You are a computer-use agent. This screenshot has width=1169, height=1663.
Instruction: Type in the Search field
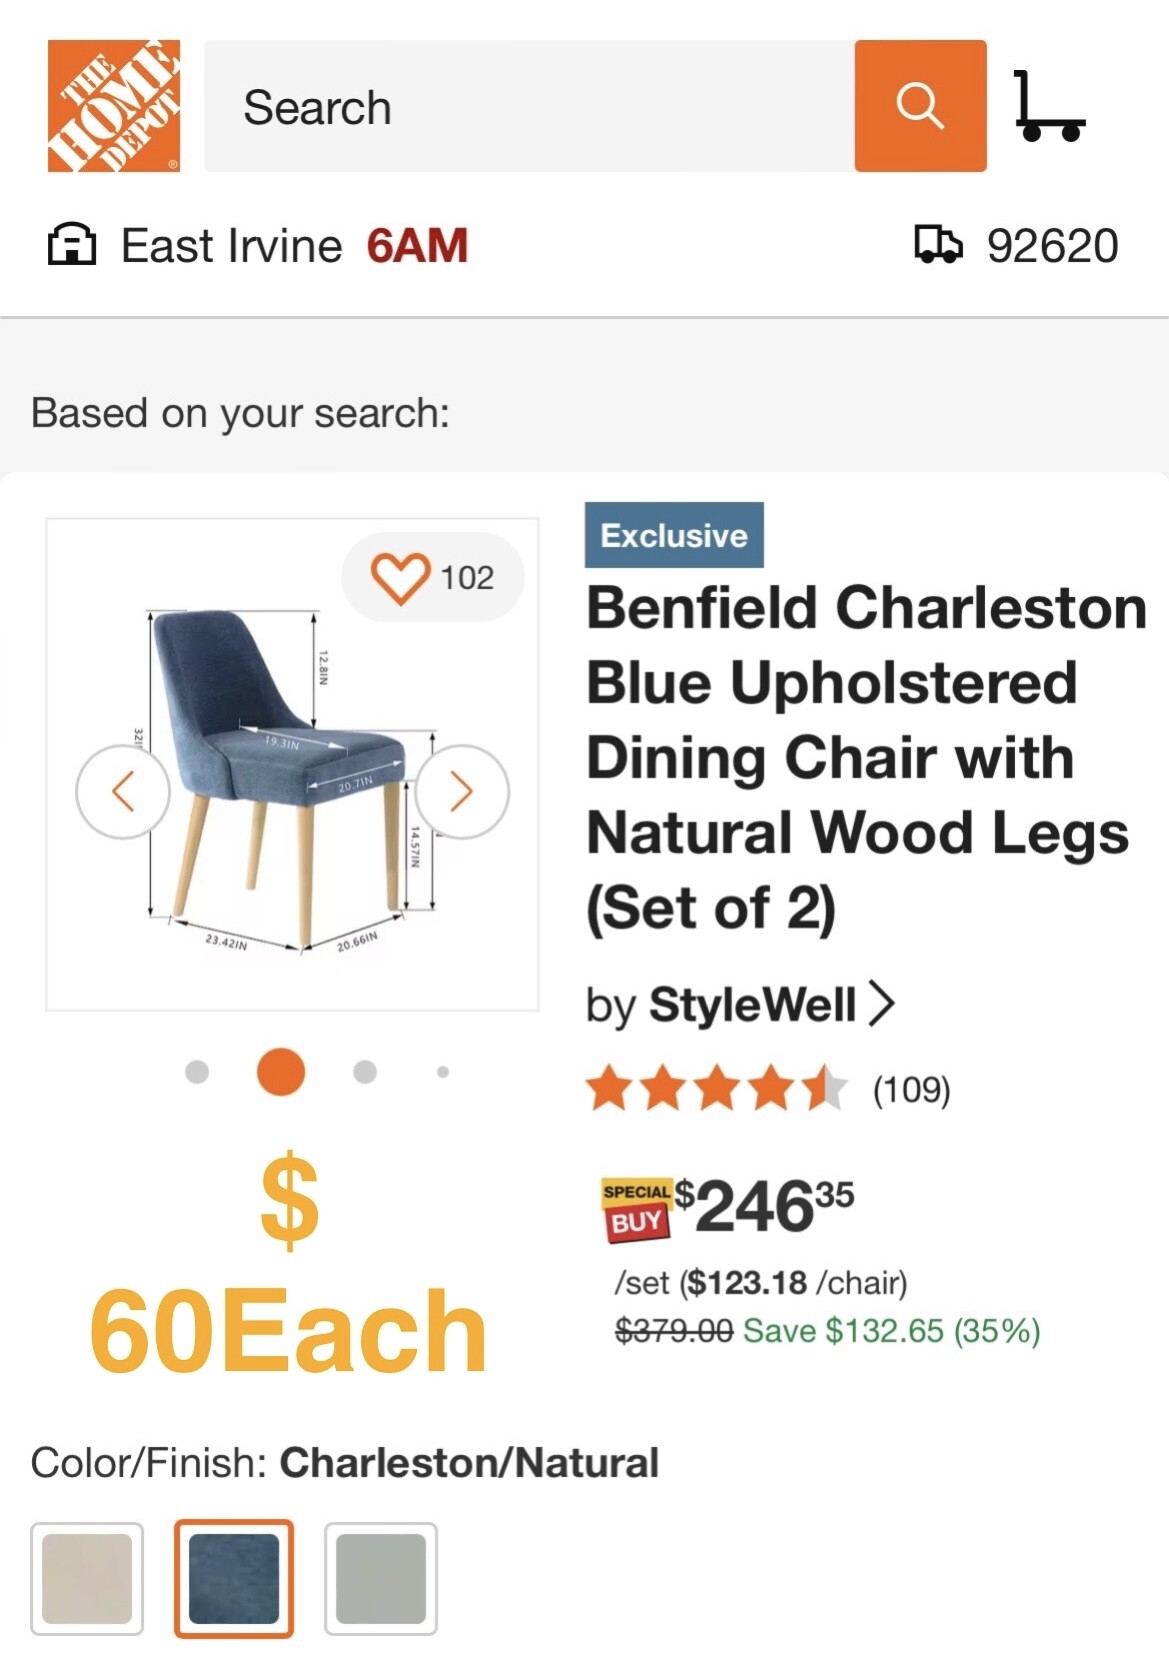click(x=530, y=106)
